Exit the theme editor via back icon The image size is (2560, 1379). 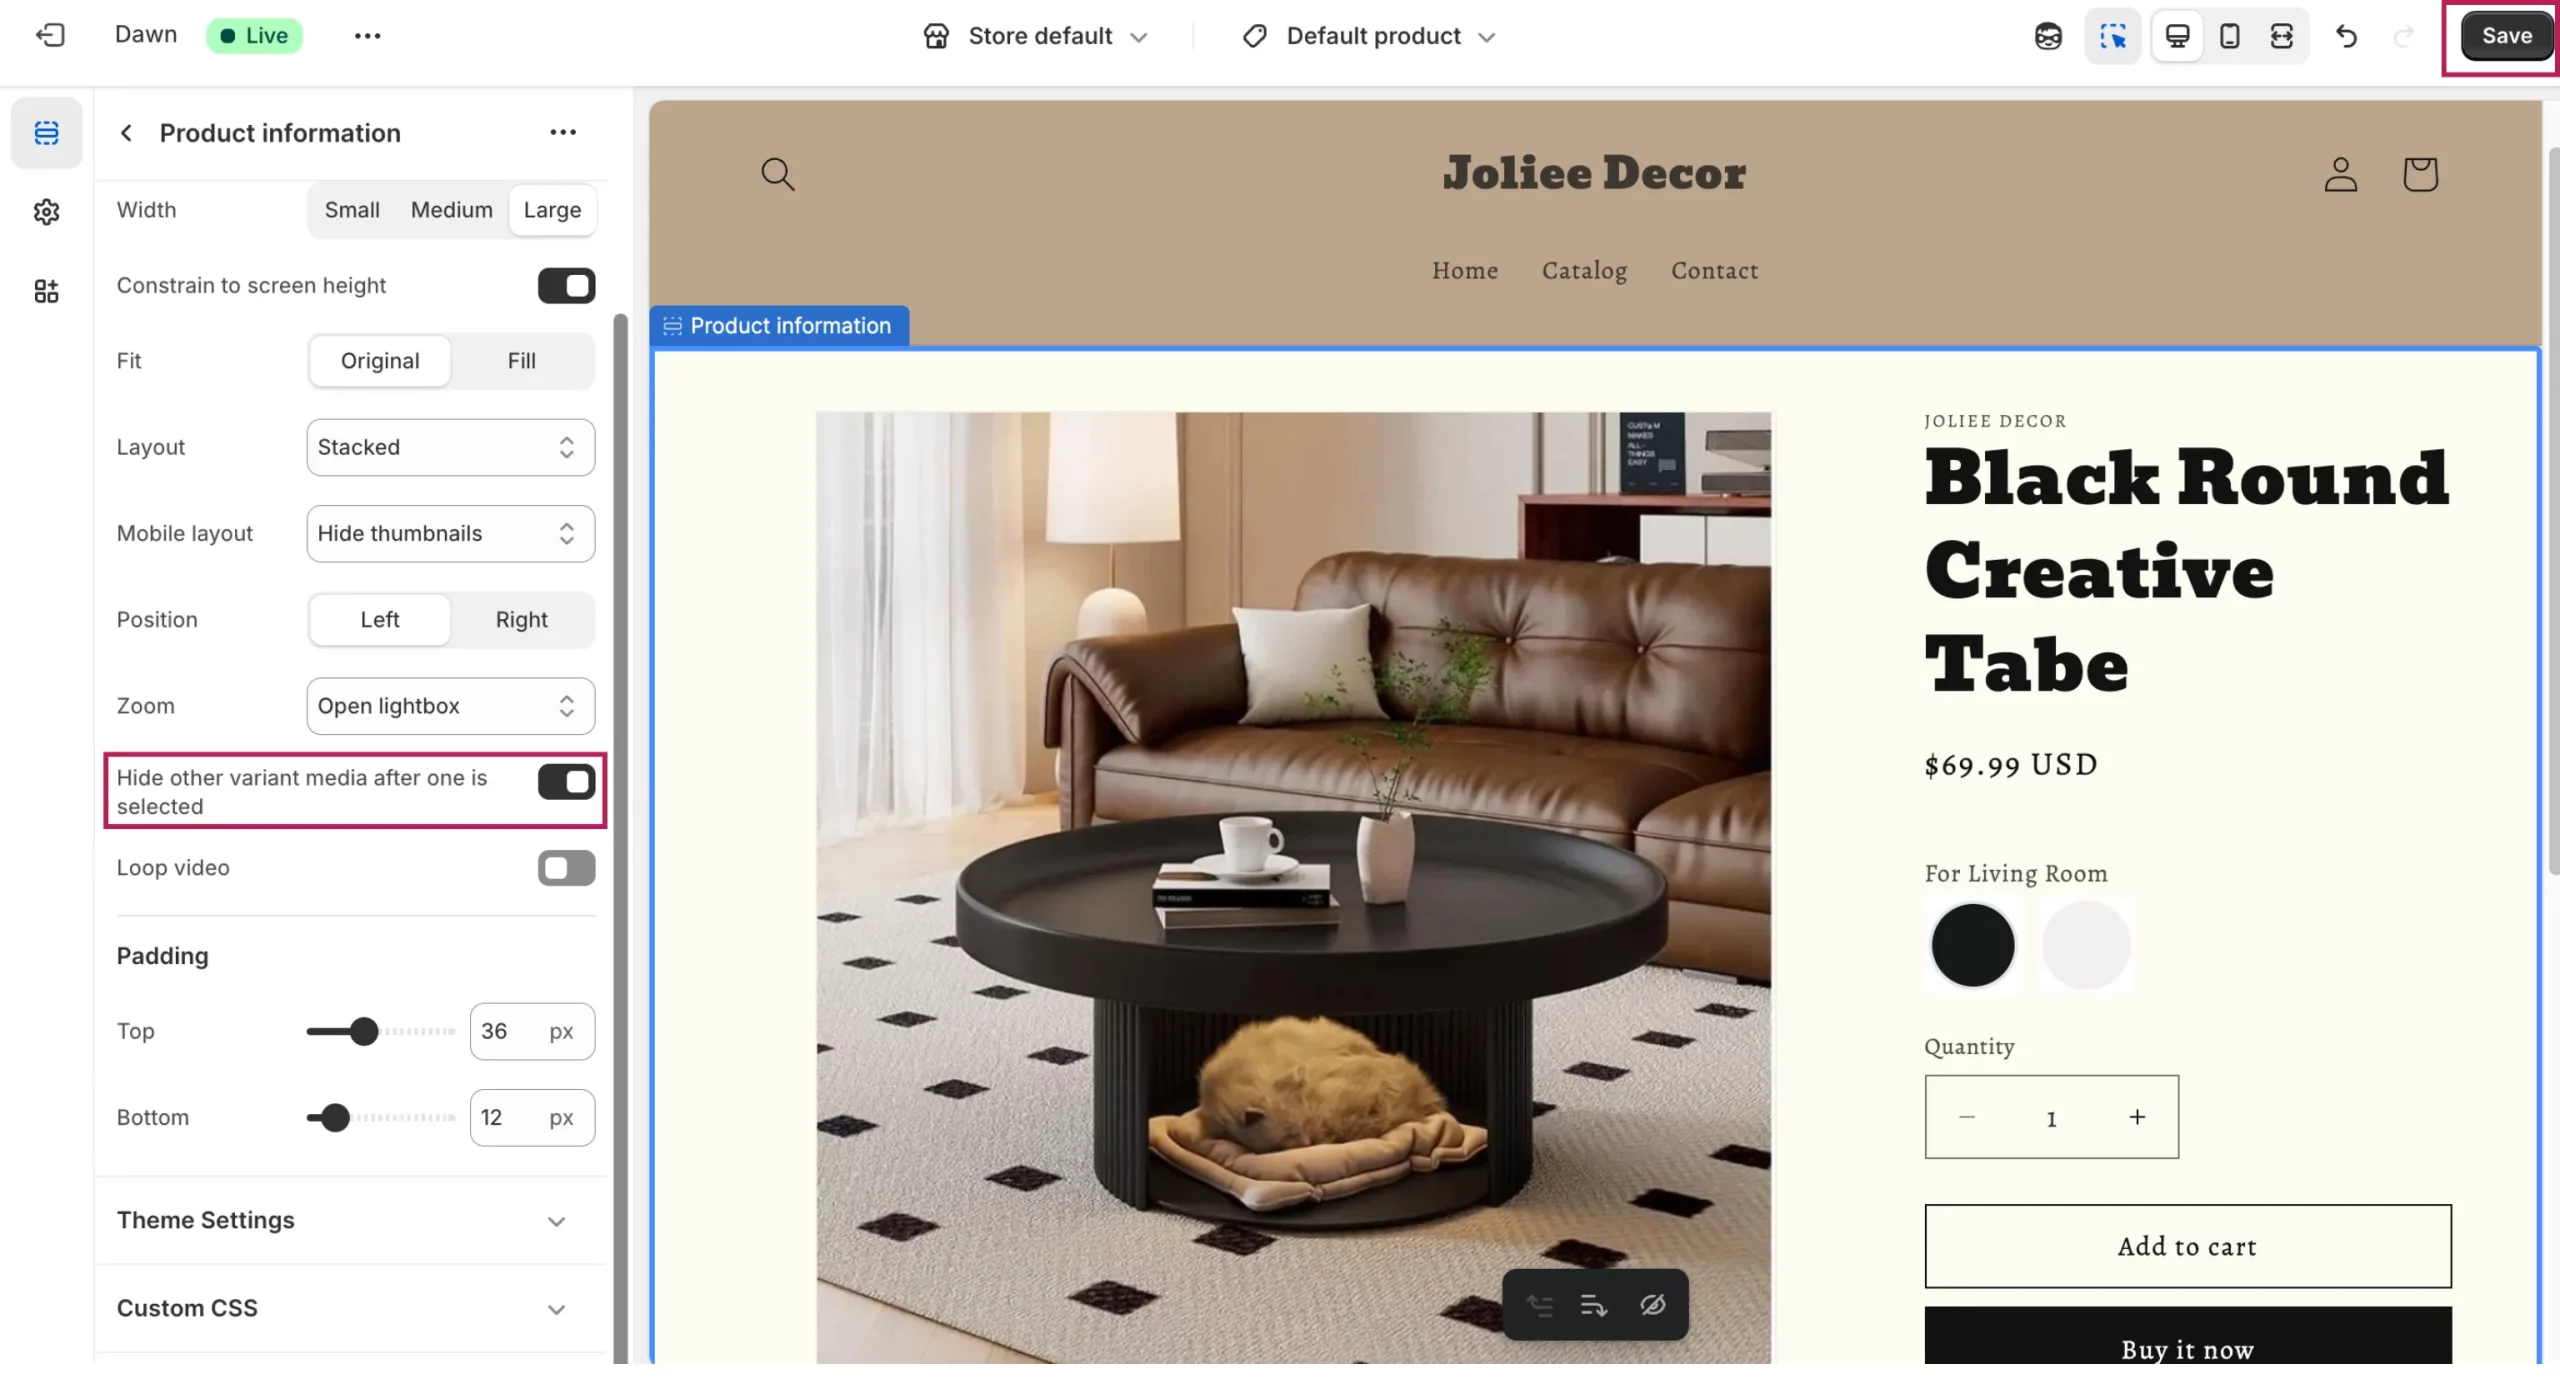pos(50,35)
